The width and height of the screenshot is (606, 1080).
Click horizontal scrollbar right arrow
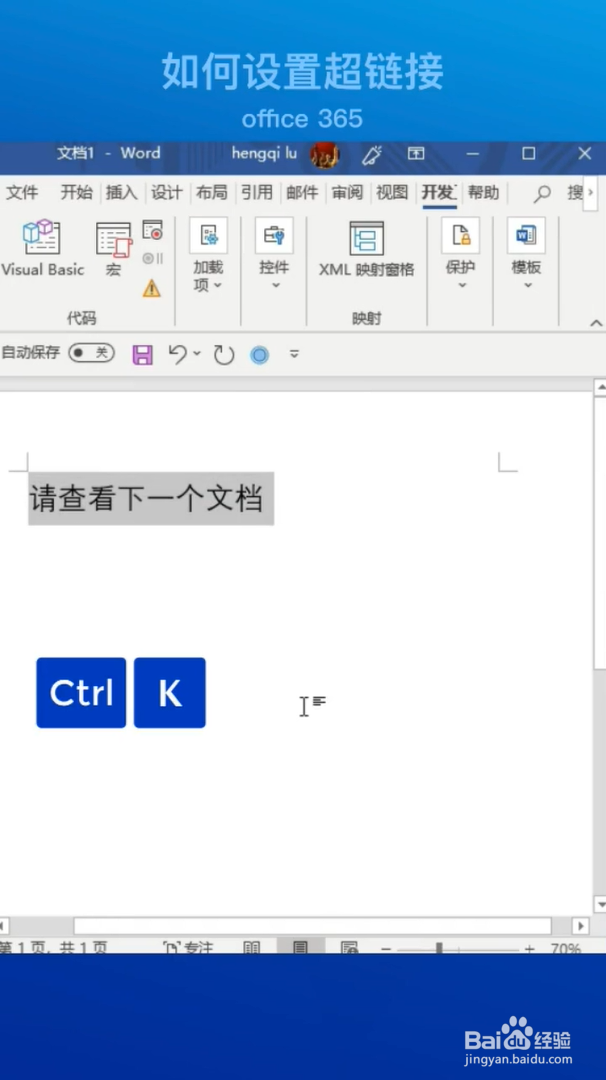pos(581,926)
